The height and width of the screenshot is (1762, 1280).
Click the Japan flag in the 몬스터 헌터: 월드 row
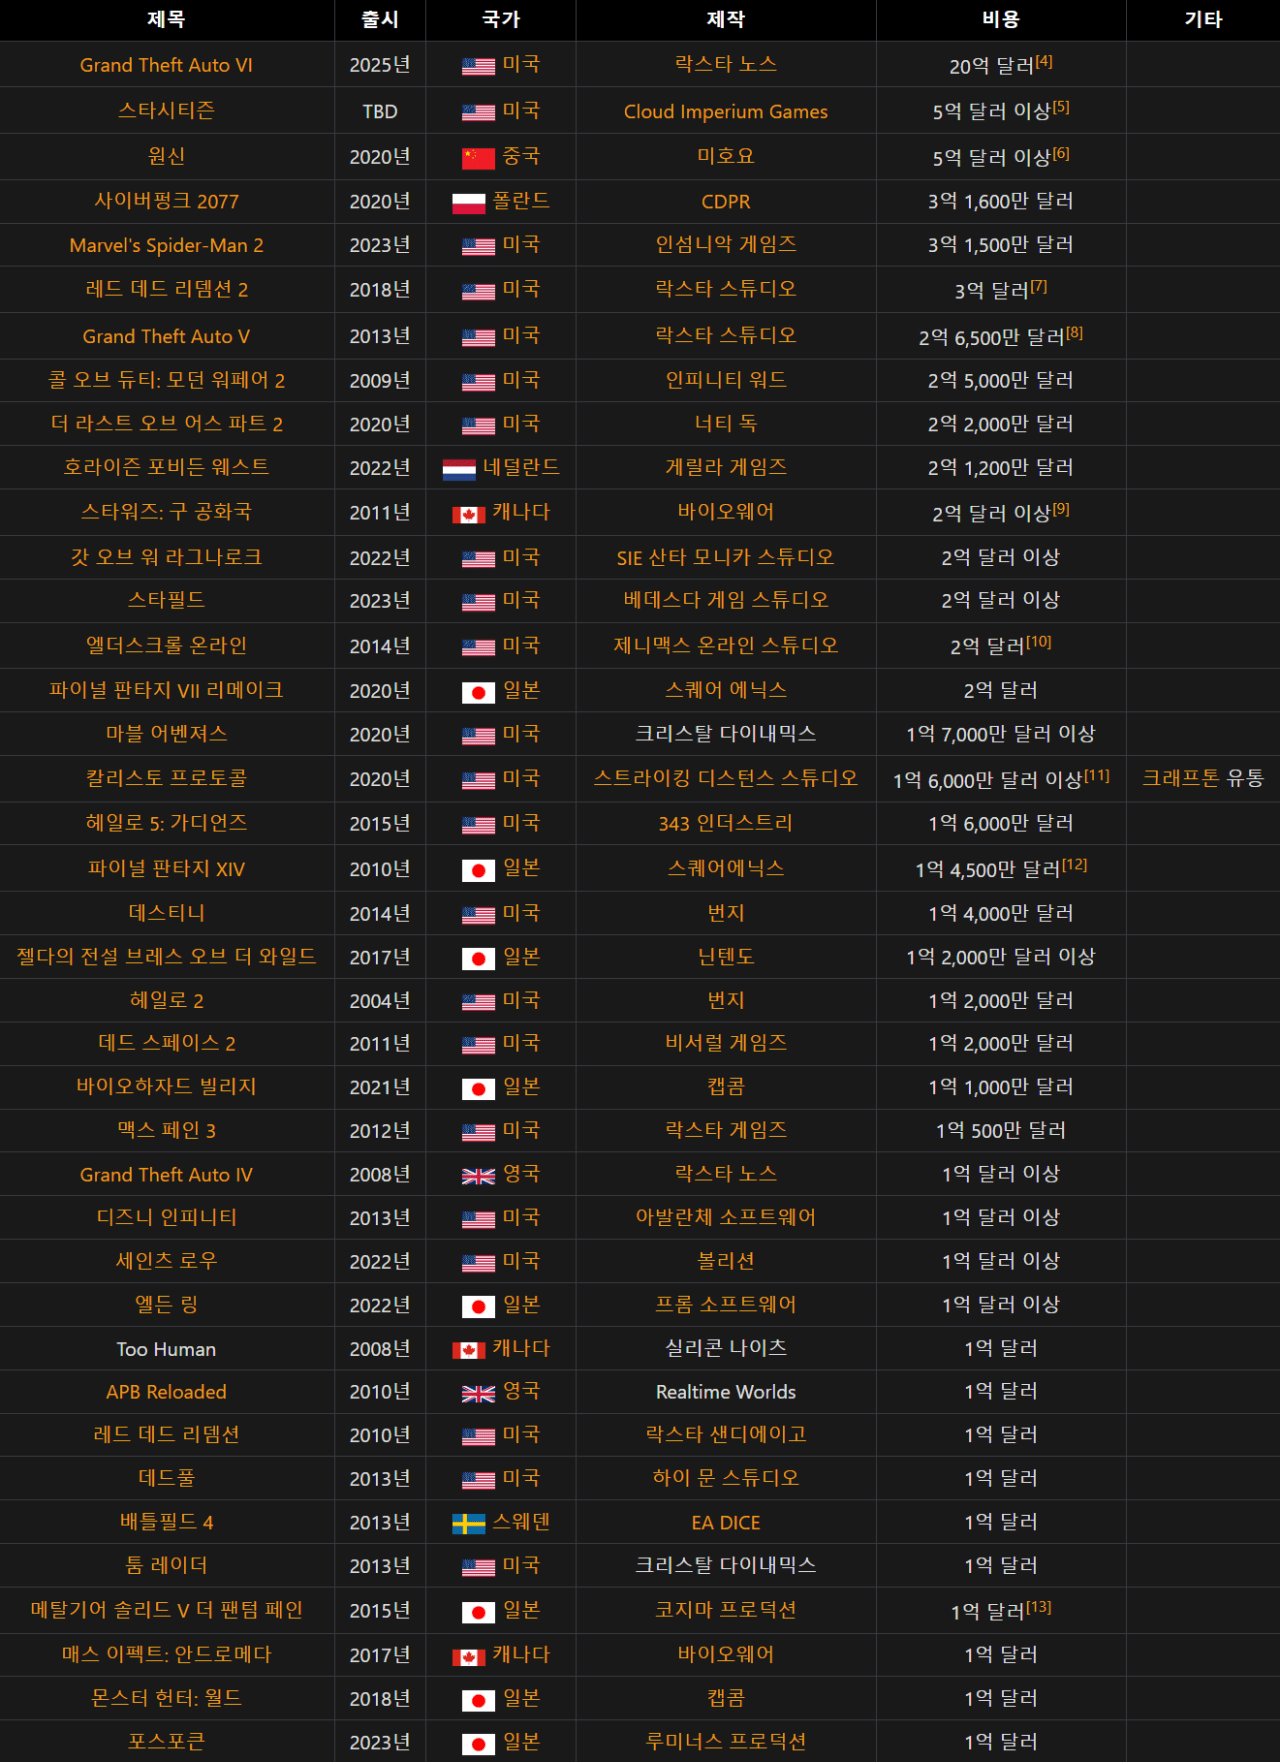478,1700
